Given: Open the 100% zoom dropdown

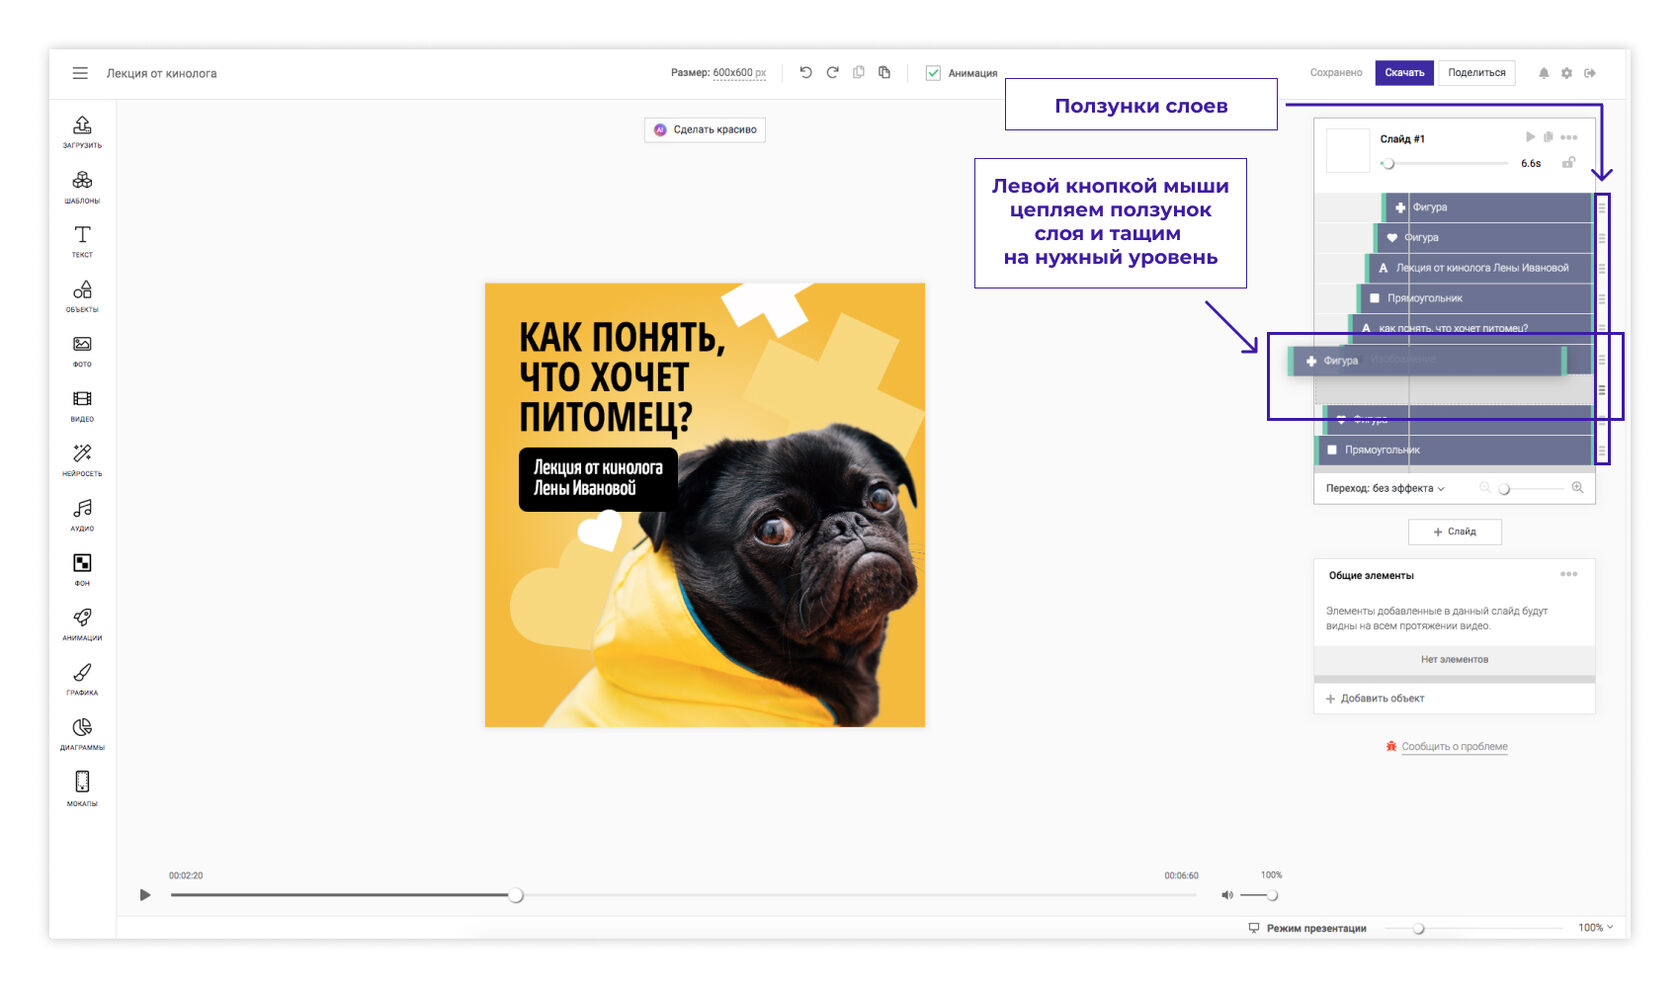Looking at the screenshot, I should click(1595, 928).
